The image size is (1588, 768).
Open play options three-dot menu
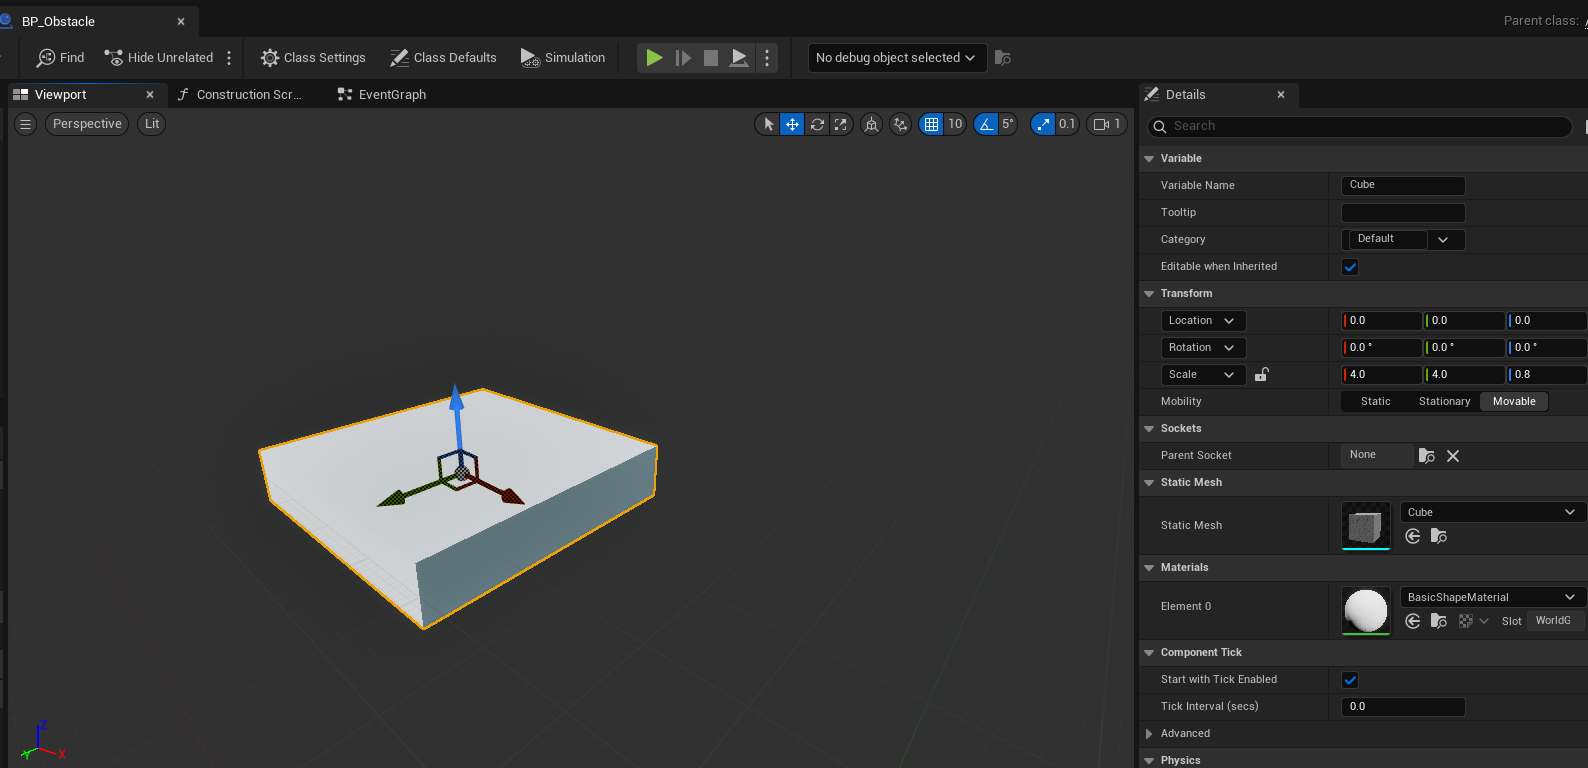click(767, 58)
